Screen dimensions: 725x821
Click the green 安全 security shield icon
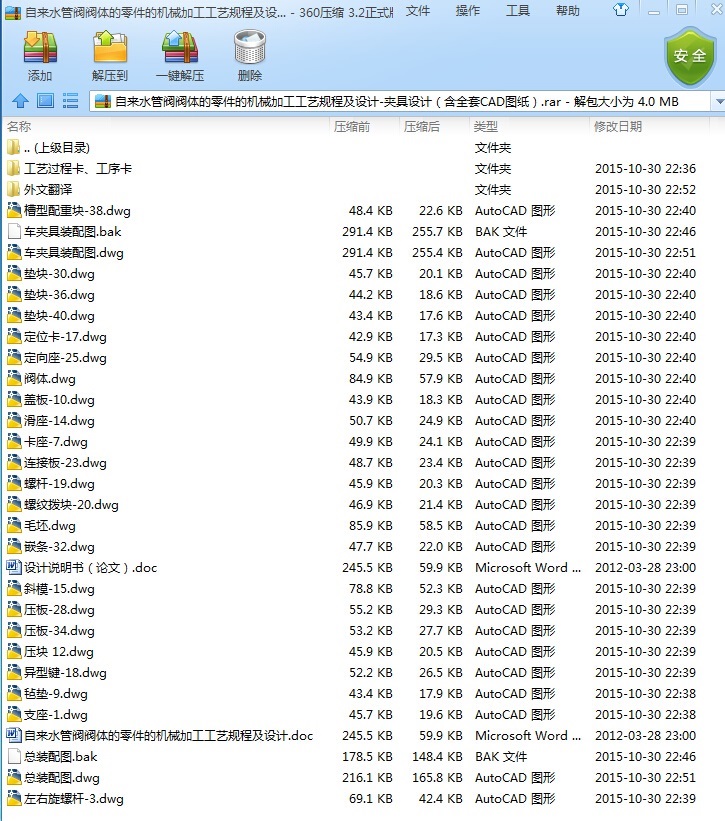(x=690, y=57)
